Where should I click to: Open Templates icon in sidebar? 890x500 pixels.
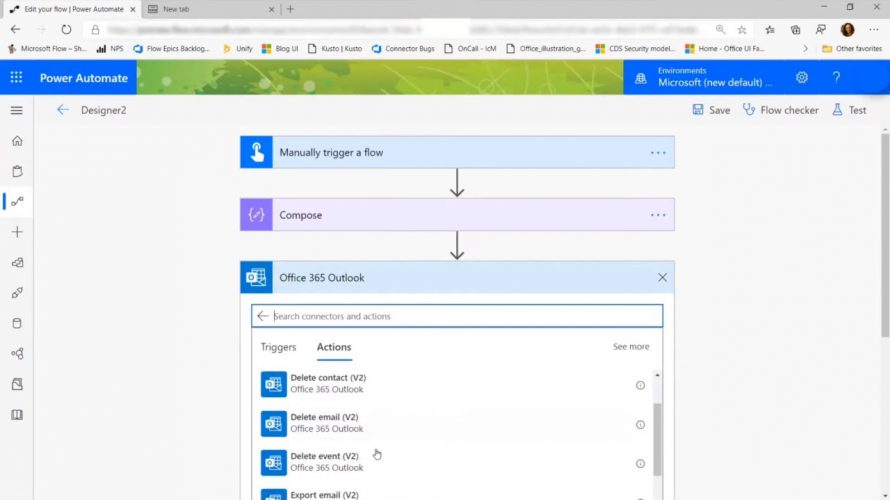17,262
